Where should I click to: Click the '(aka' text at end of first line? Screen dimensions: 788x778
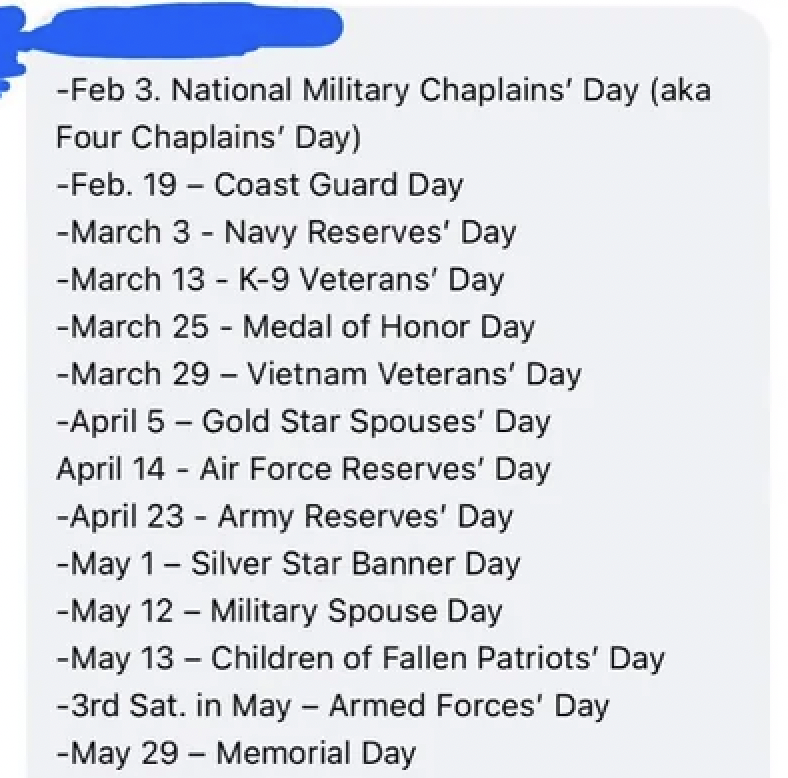point(681,91)
